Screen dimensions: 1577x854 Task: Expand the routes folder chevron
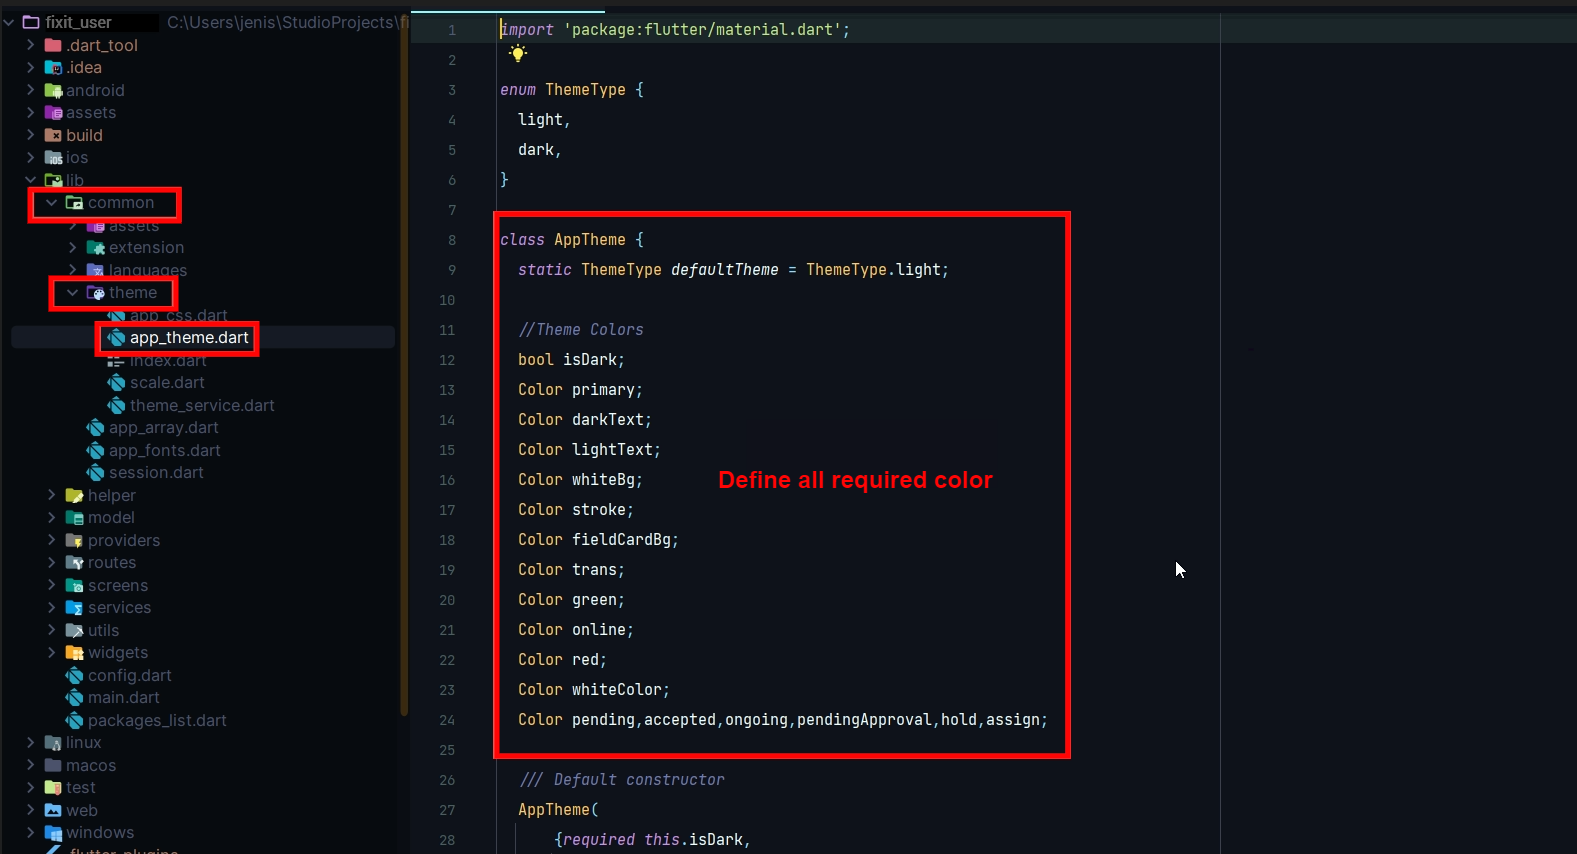(51, 563)
